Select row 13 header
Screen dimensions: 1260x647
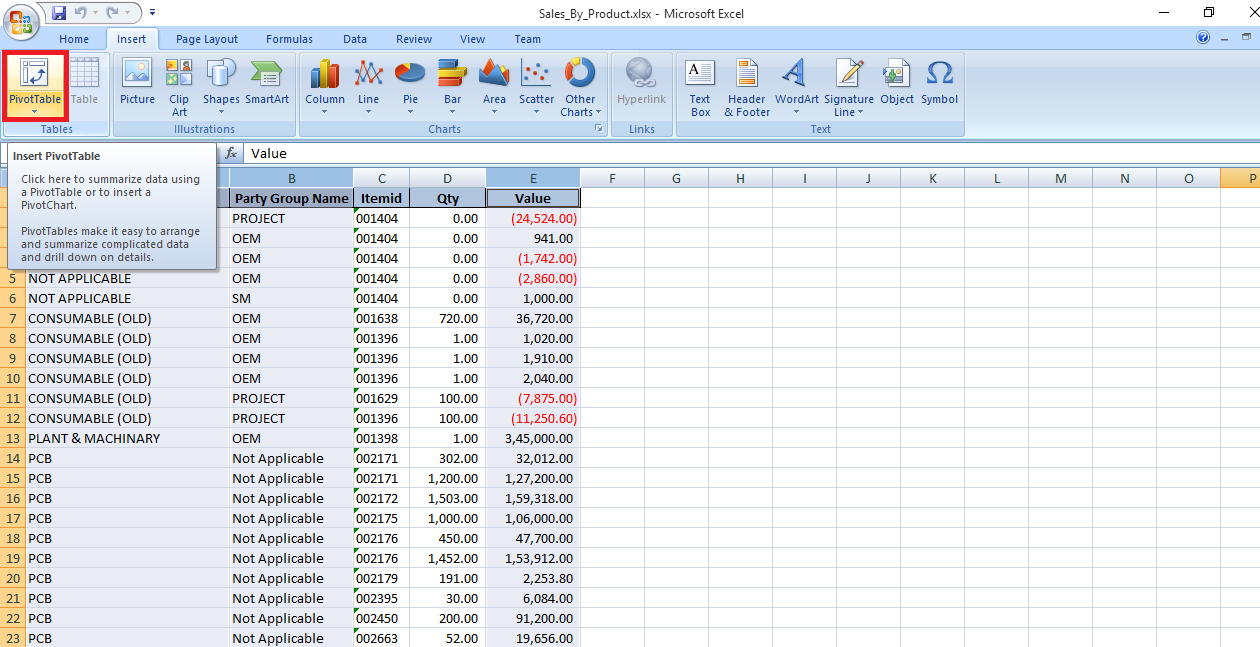12,438
